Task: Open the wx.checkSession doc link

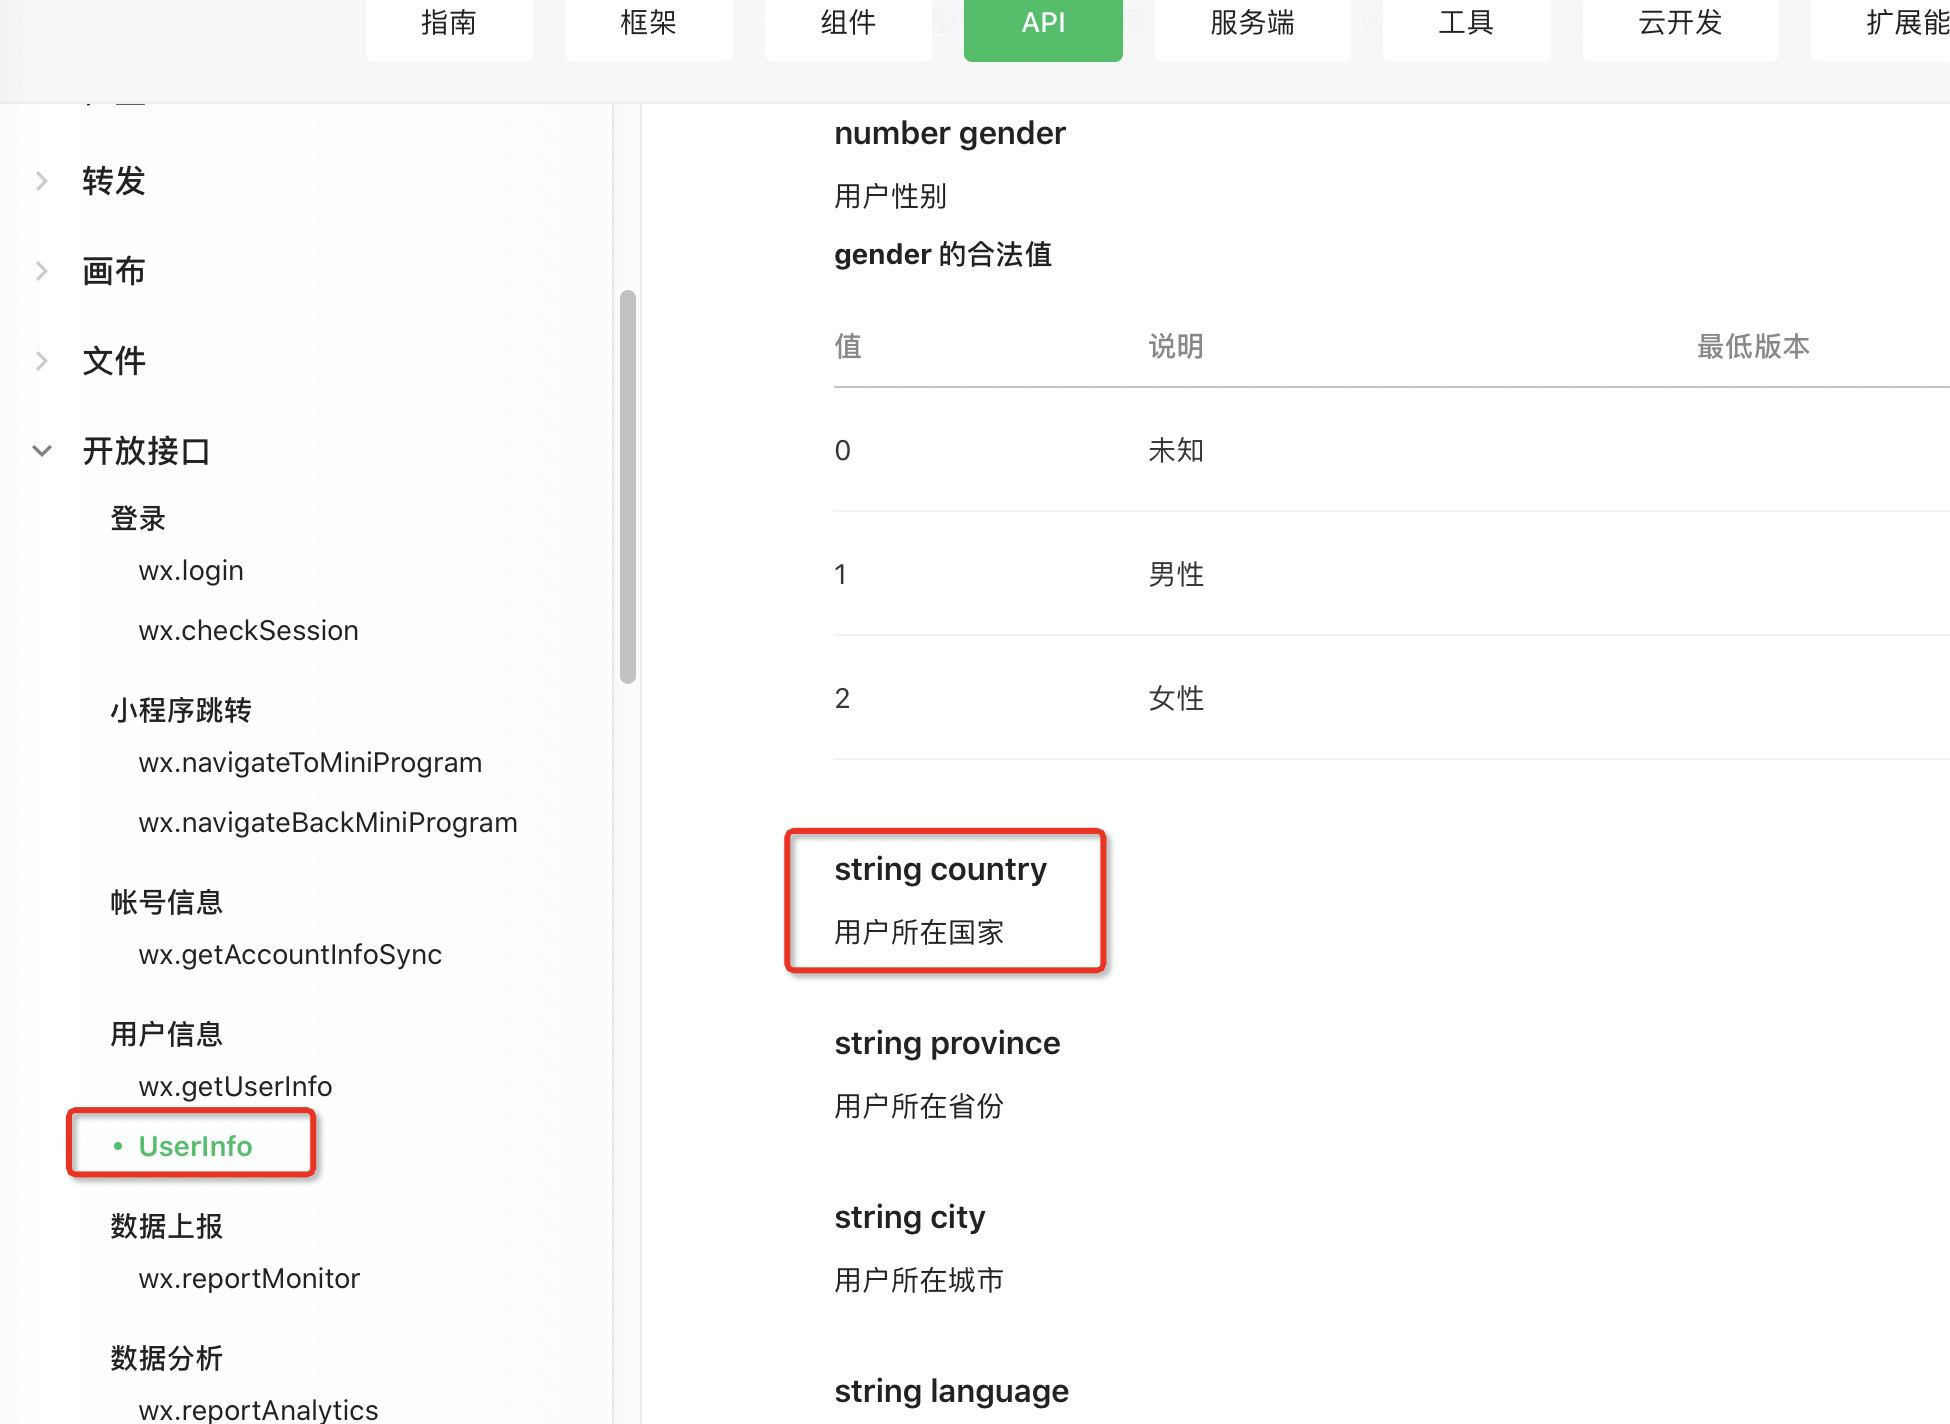Action: (x=248, y=631)
